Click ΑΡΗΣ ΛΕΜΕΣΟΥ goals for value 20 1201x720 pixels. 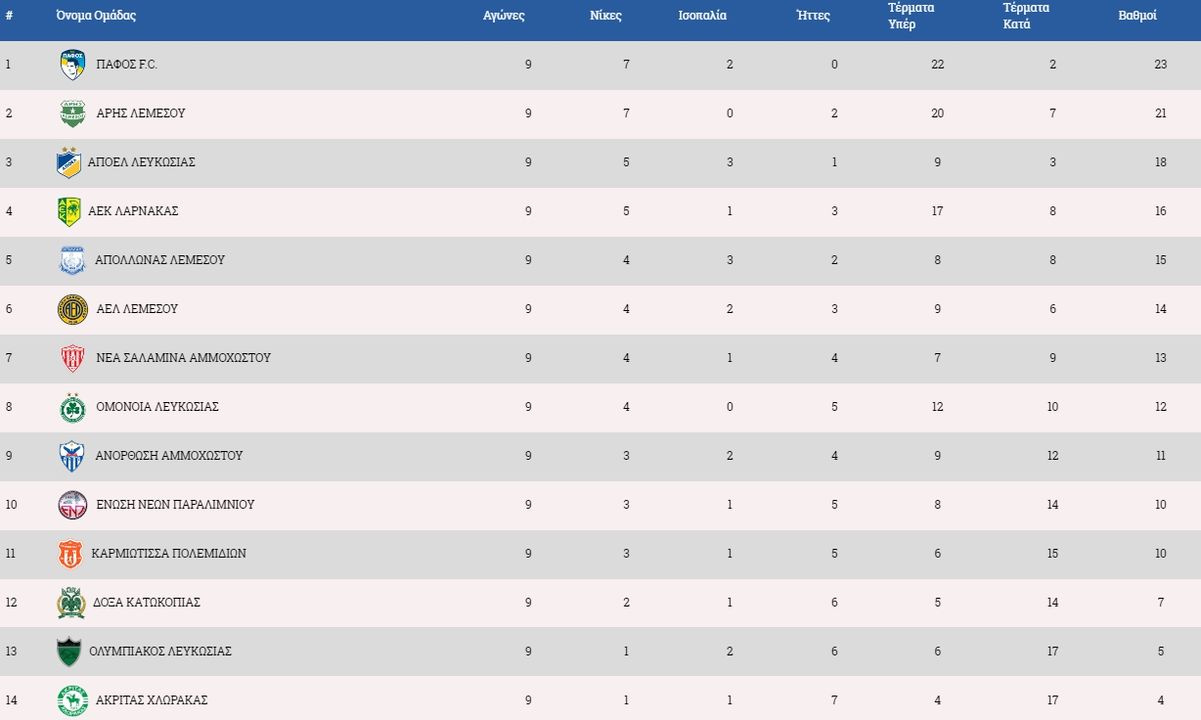(937, 114)
